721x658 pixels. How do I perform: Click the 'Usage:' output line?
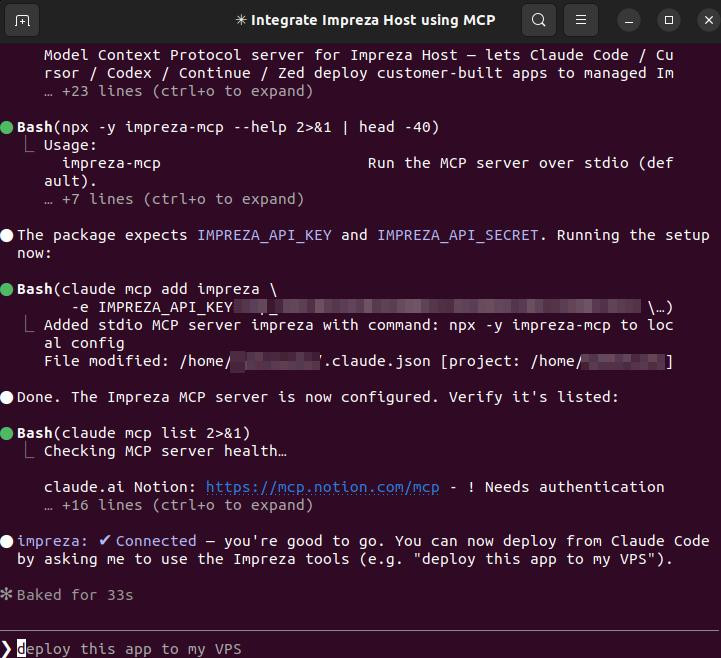(70, 145)
